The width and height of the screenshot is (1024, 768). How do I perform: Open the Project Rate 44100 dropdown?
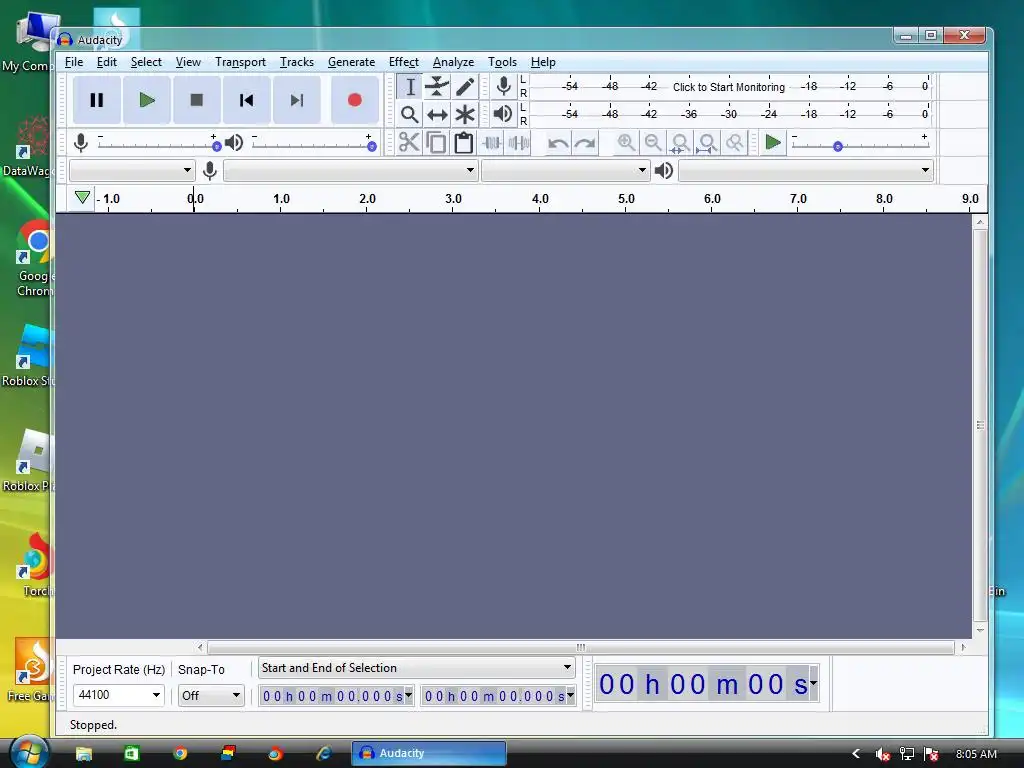[118, 695]
